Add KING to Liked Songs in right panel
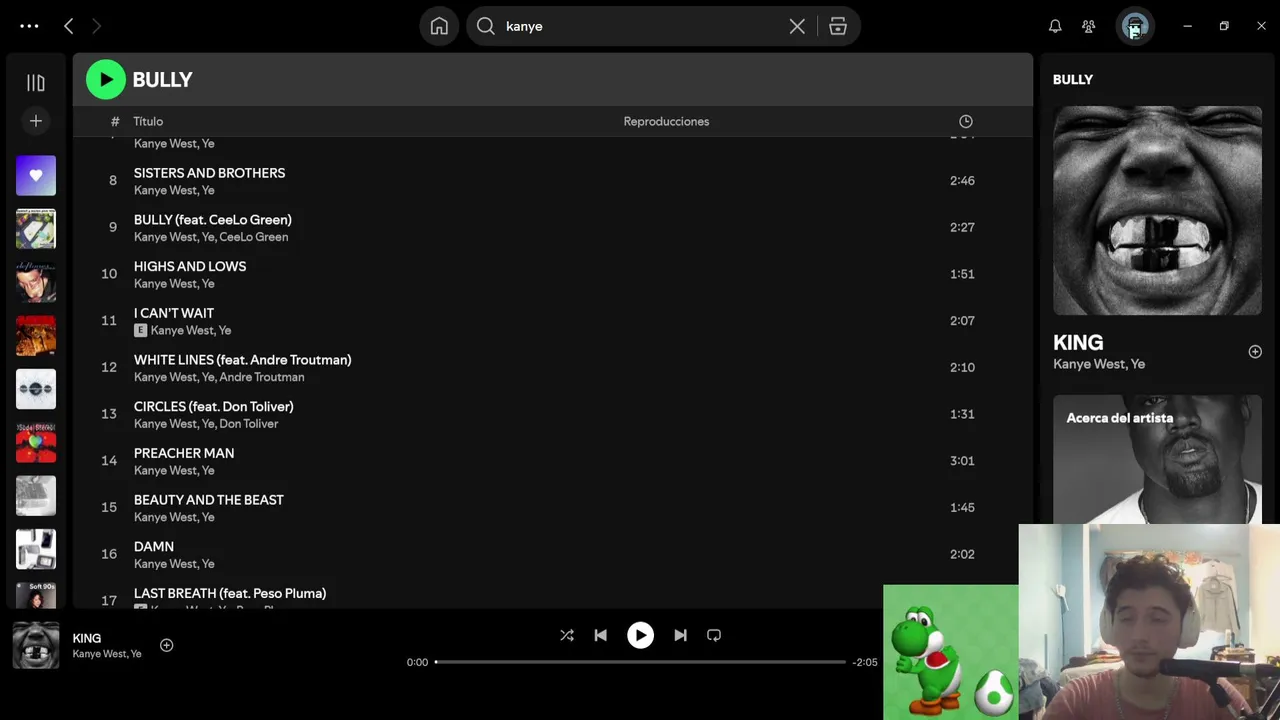This screenshot has height=720, width=1280. pyautogui.click(x=1255, y=352)
